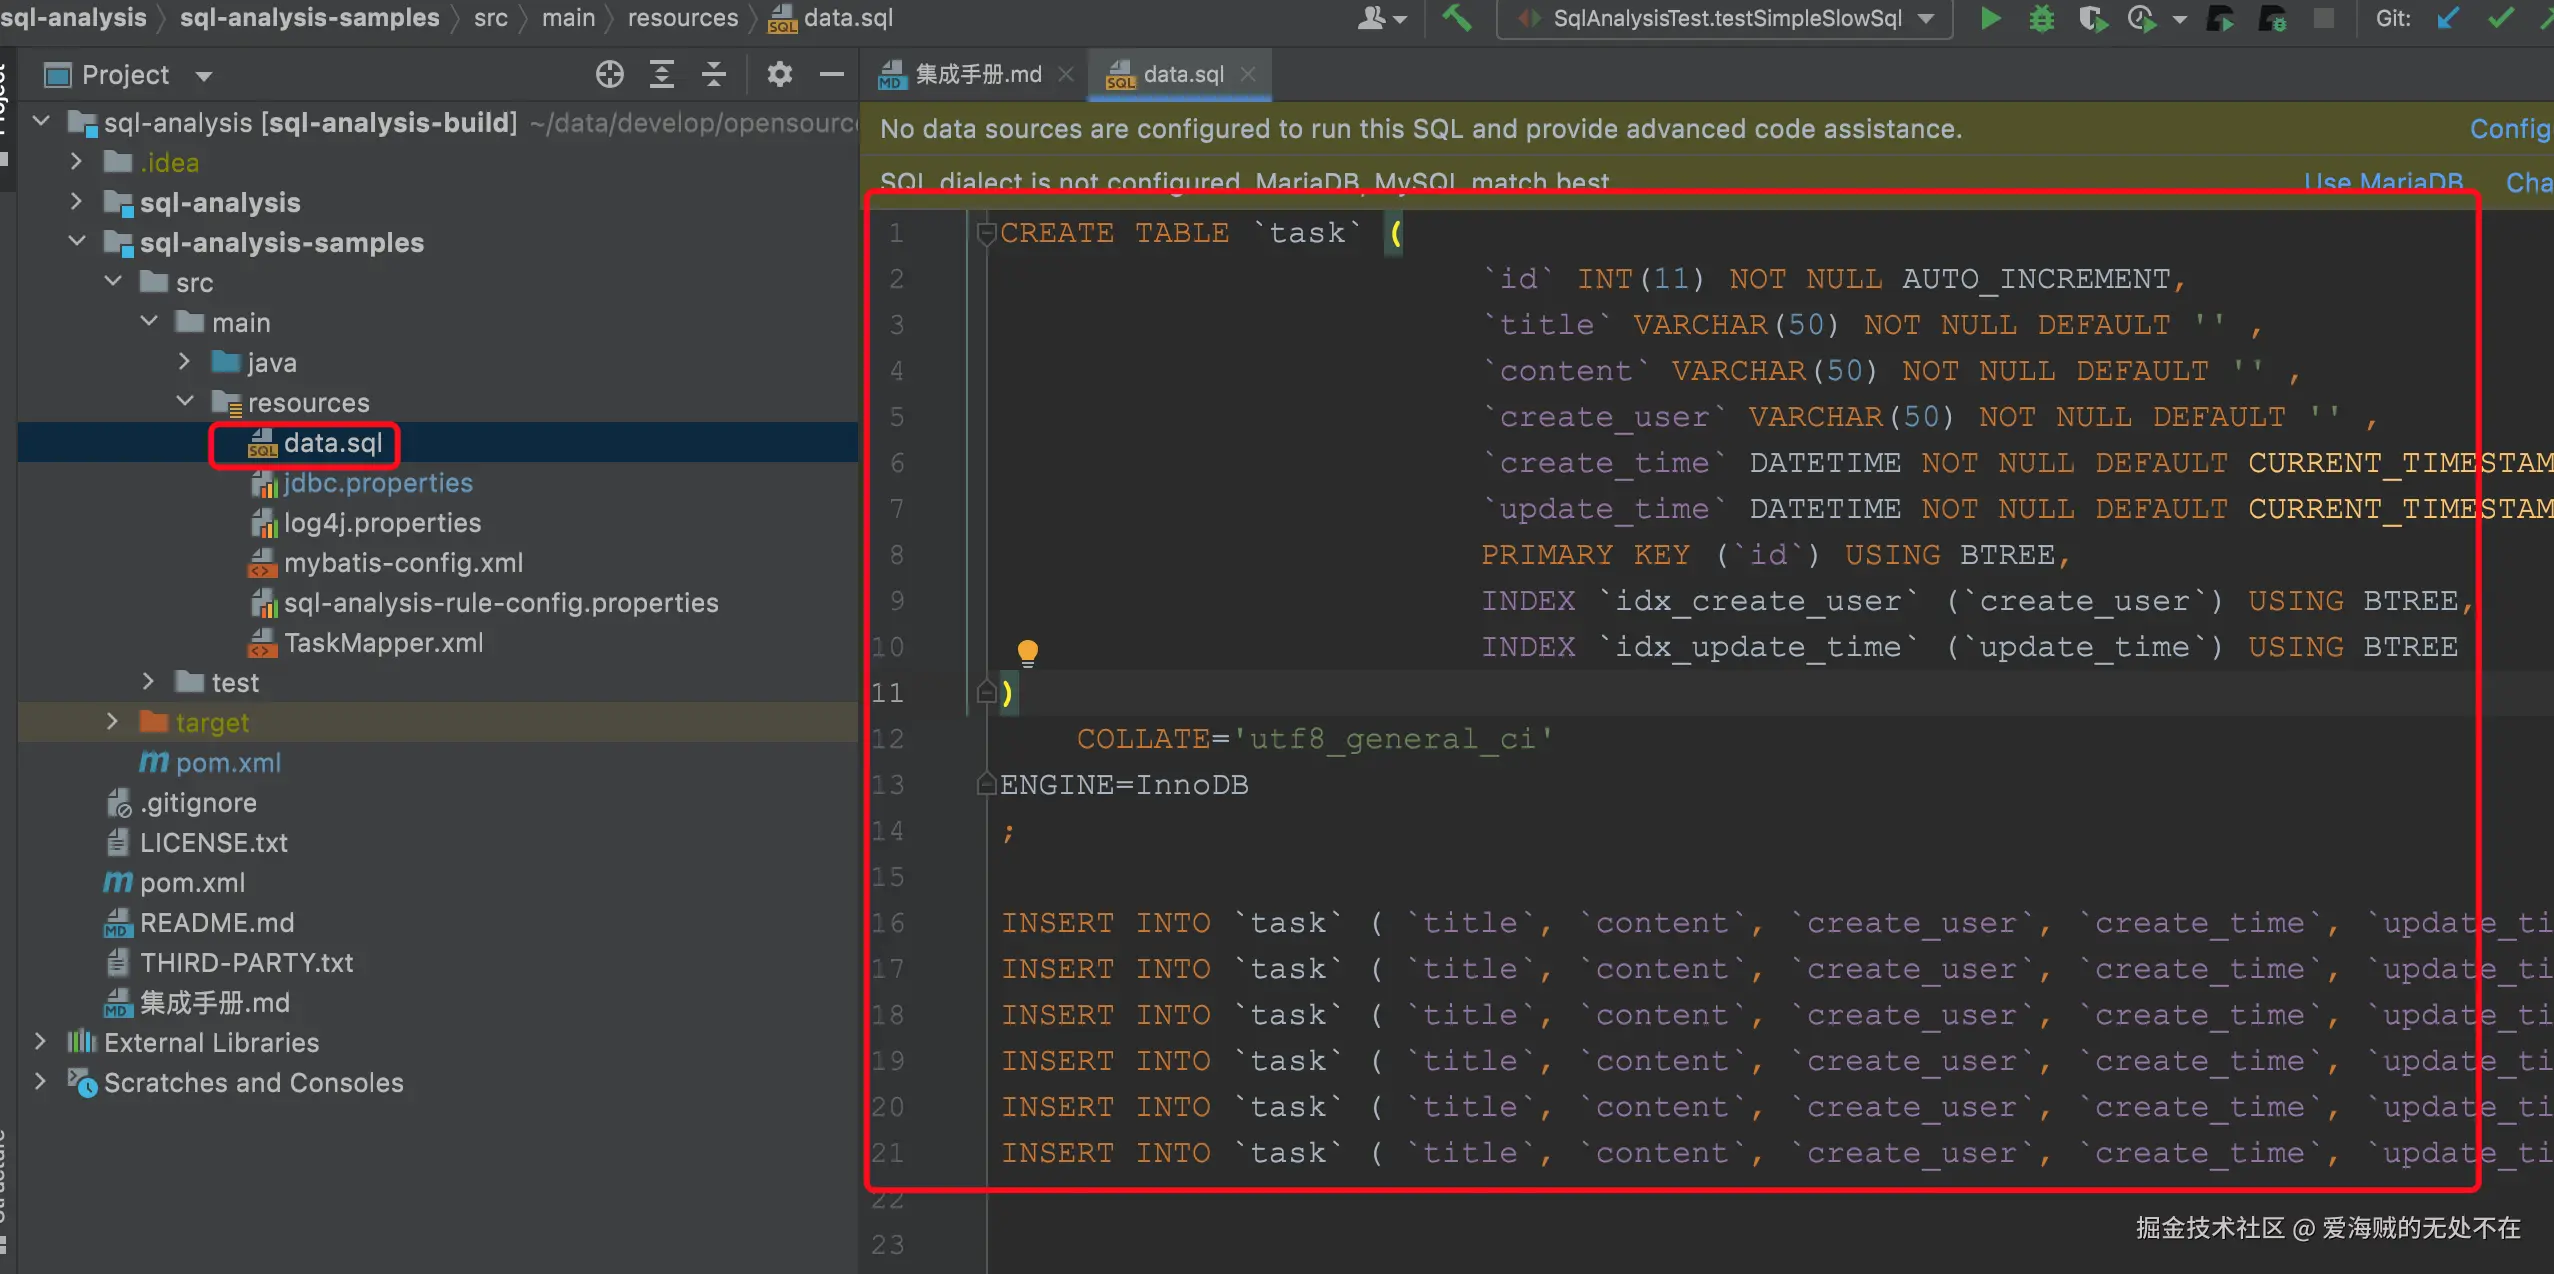Image resolution: width=2554 pixels, height=1274 pixels.
Task: Expand the target folder
Action: [112, 722]
